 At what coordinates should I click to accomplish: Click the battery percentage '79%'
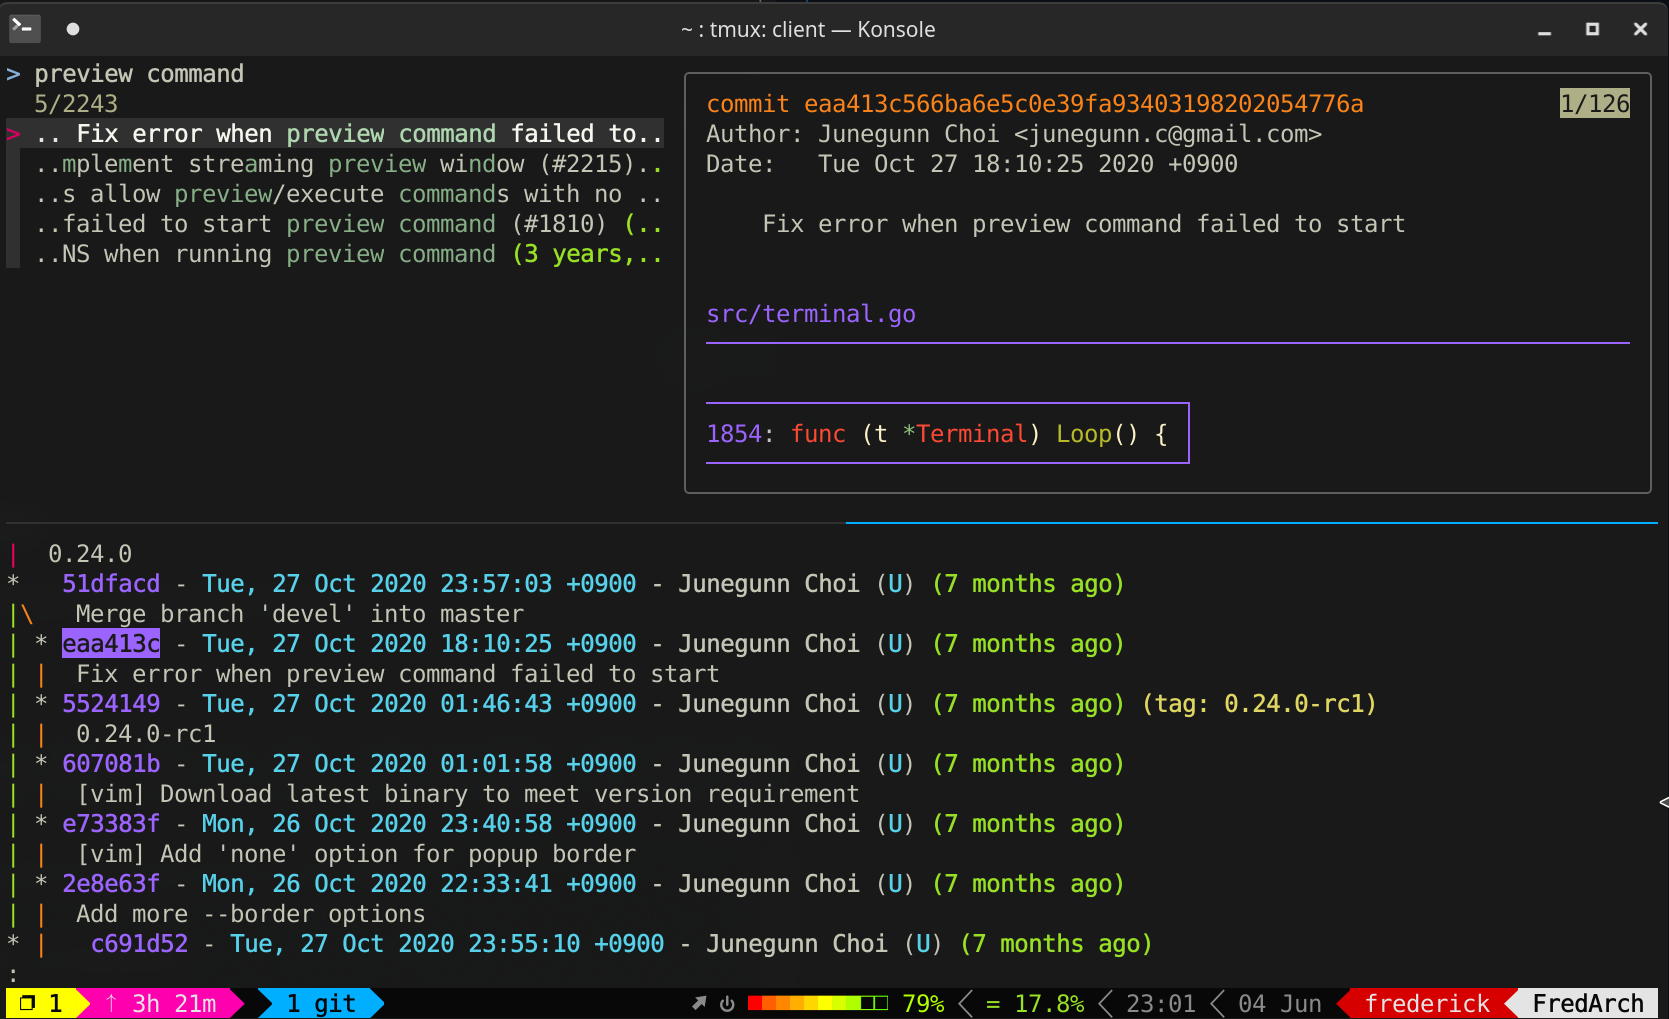pyautogui.click(x=923, y=1003)
